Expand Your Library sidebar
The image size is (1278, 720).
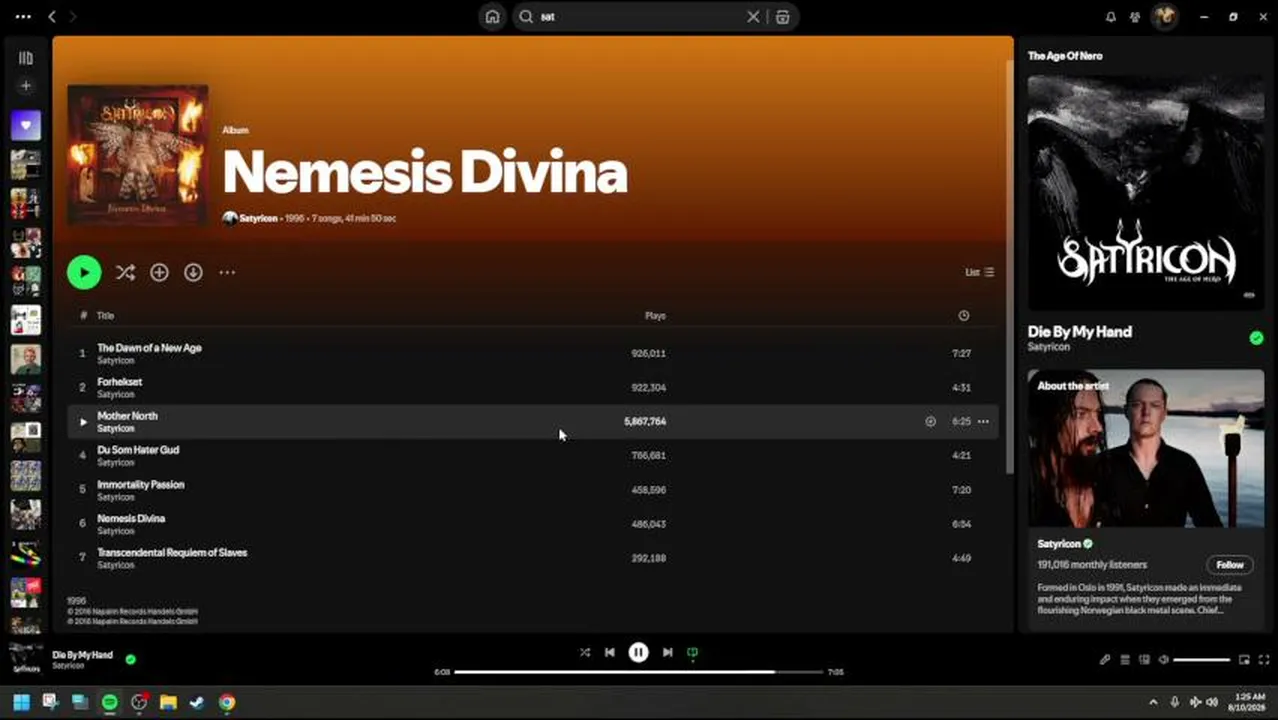(x=26, y=58)
